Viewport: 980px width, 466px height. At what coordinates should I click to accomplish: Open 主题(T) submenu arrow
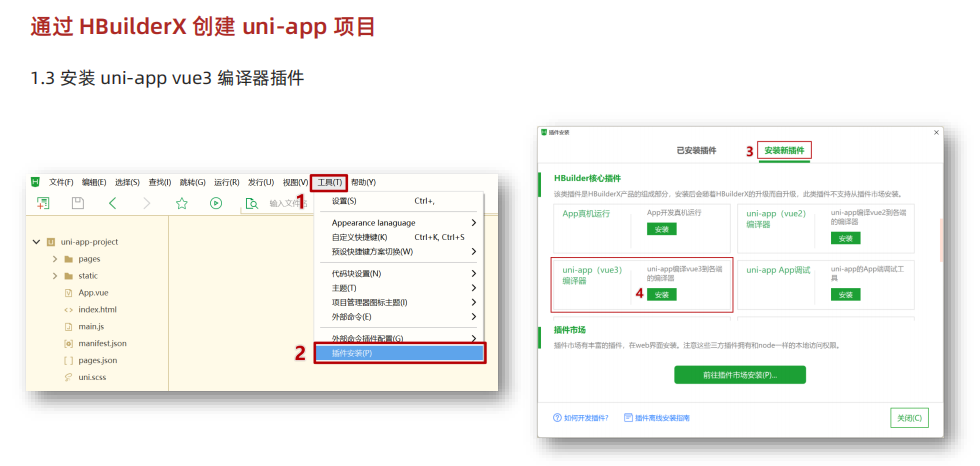[474, 288]
